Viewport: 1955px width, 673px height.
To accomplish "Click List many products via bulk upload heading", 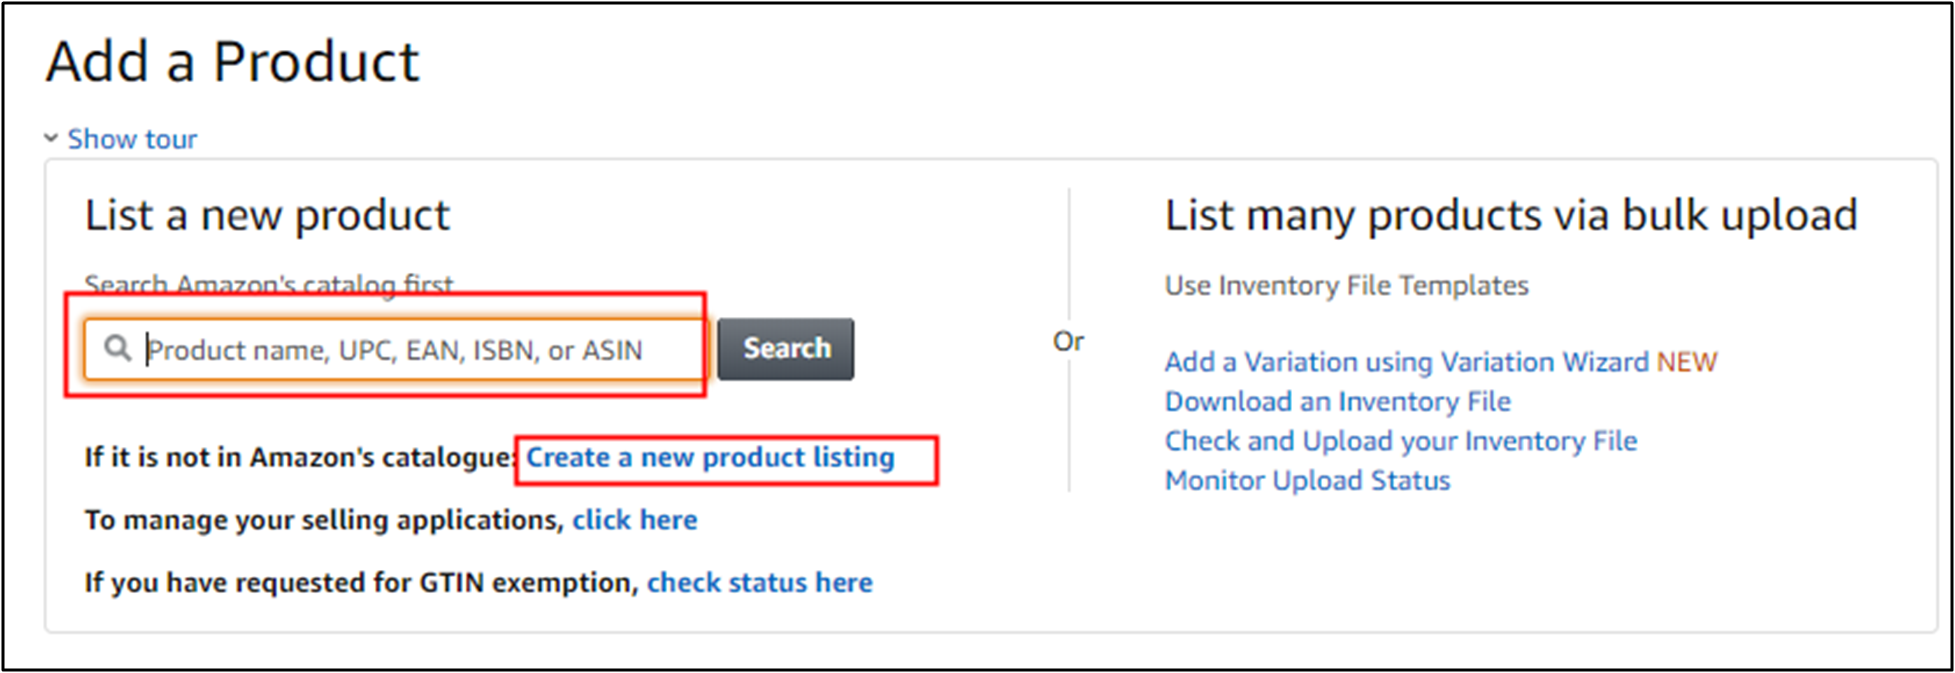I will (1510, 216).
